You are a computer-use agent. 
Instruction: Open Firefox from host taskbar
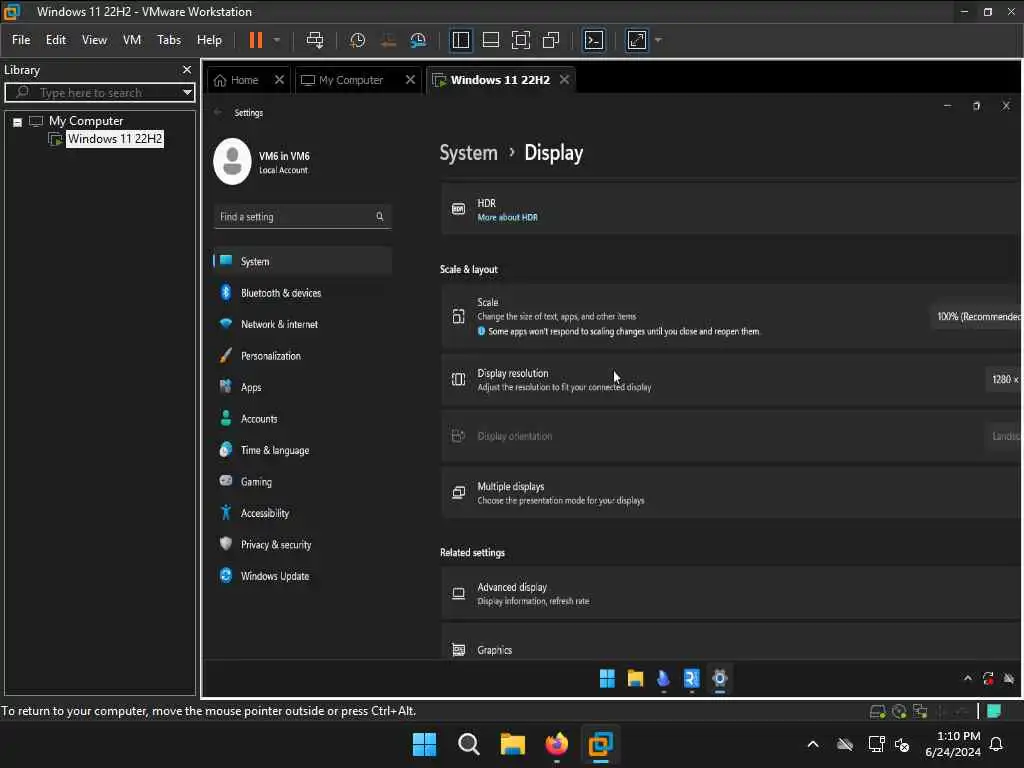coord(556,744)
